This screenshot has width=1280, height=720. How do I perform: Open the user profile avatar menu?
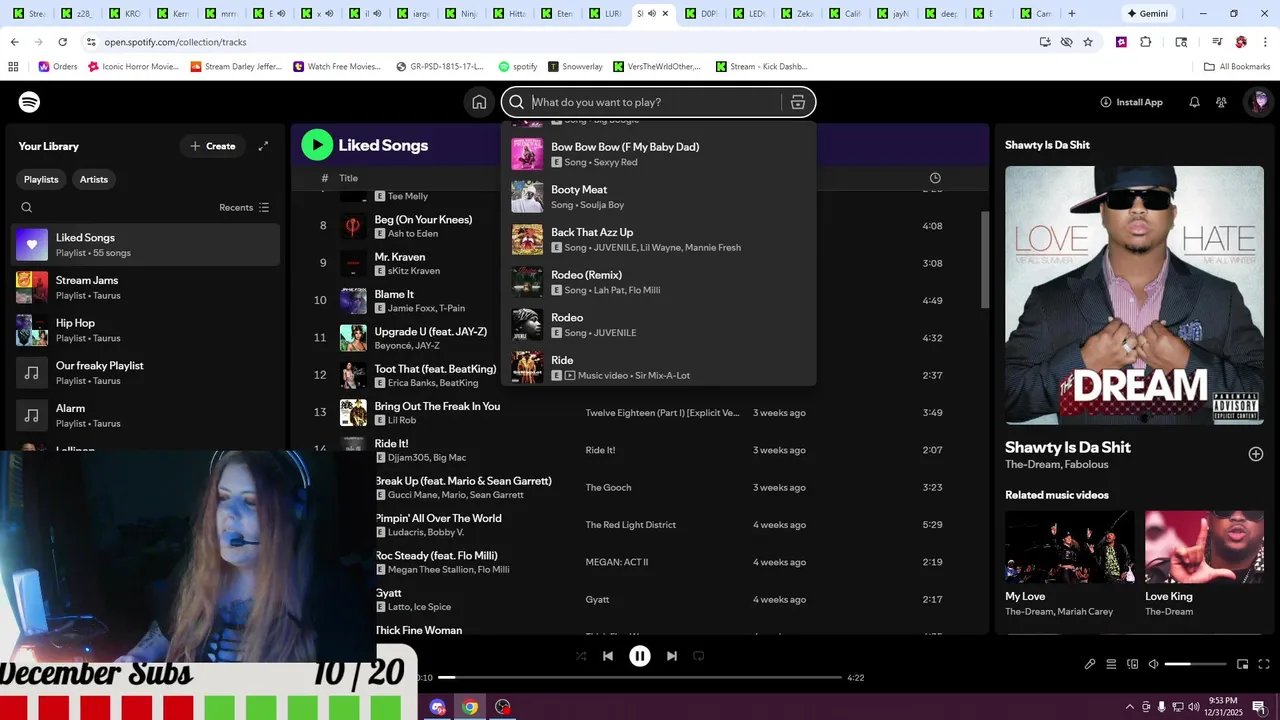(1258, 102)
